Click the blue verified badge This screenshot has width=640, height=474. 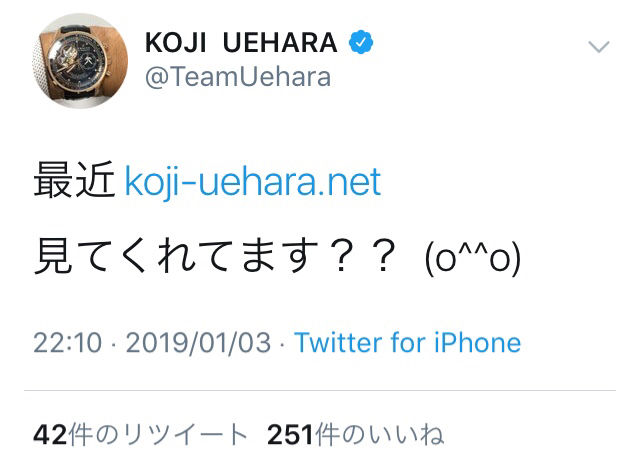point(361,43)
